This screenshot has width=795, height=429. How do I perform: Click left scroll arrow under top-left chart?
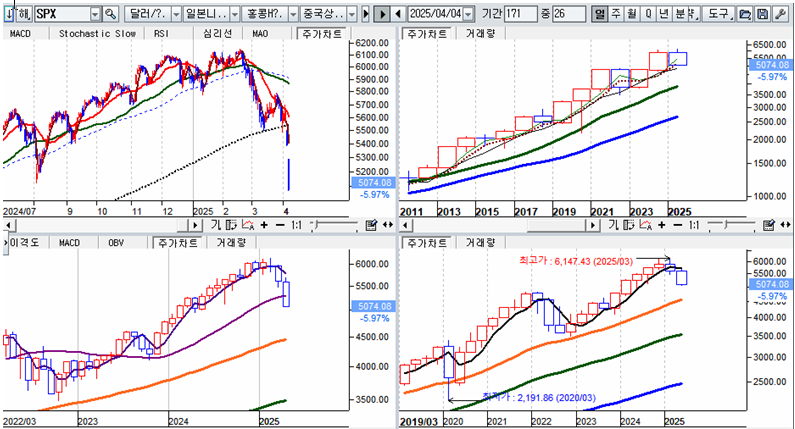8,225
